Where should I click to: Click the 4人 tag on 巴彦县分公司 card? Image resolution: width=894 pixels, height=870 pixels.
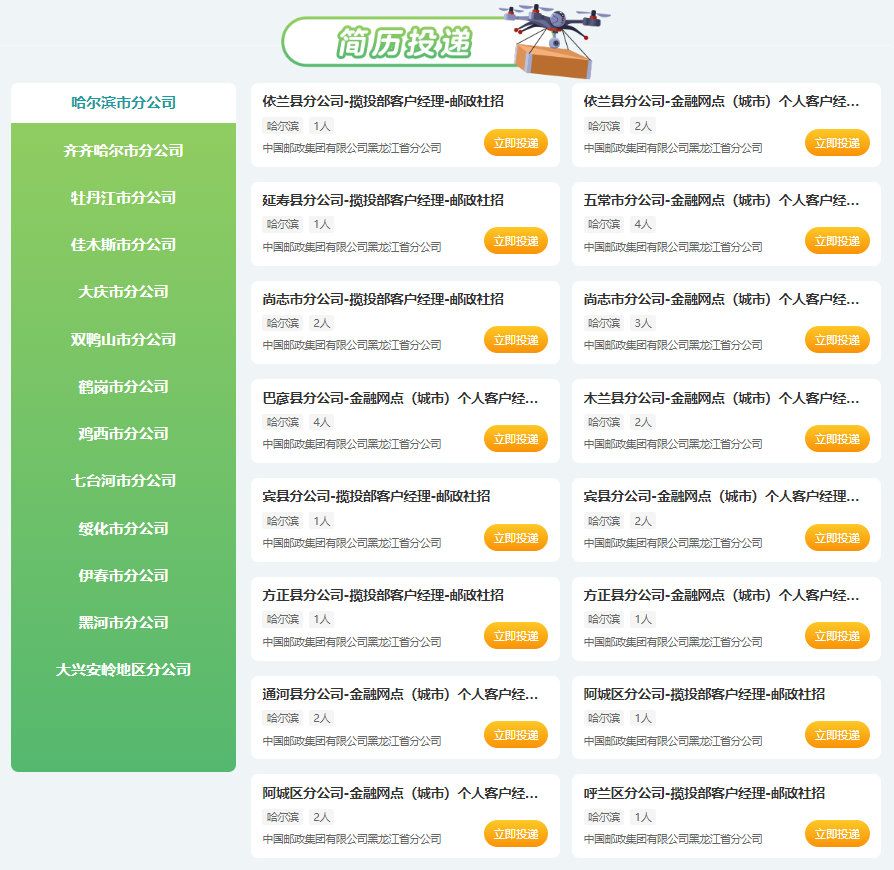point(322,422)
